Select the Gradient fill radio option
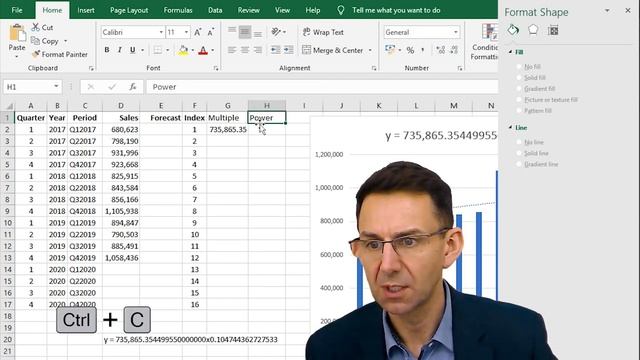This screenshot has width=640, height=360. [x=519, y=89]
